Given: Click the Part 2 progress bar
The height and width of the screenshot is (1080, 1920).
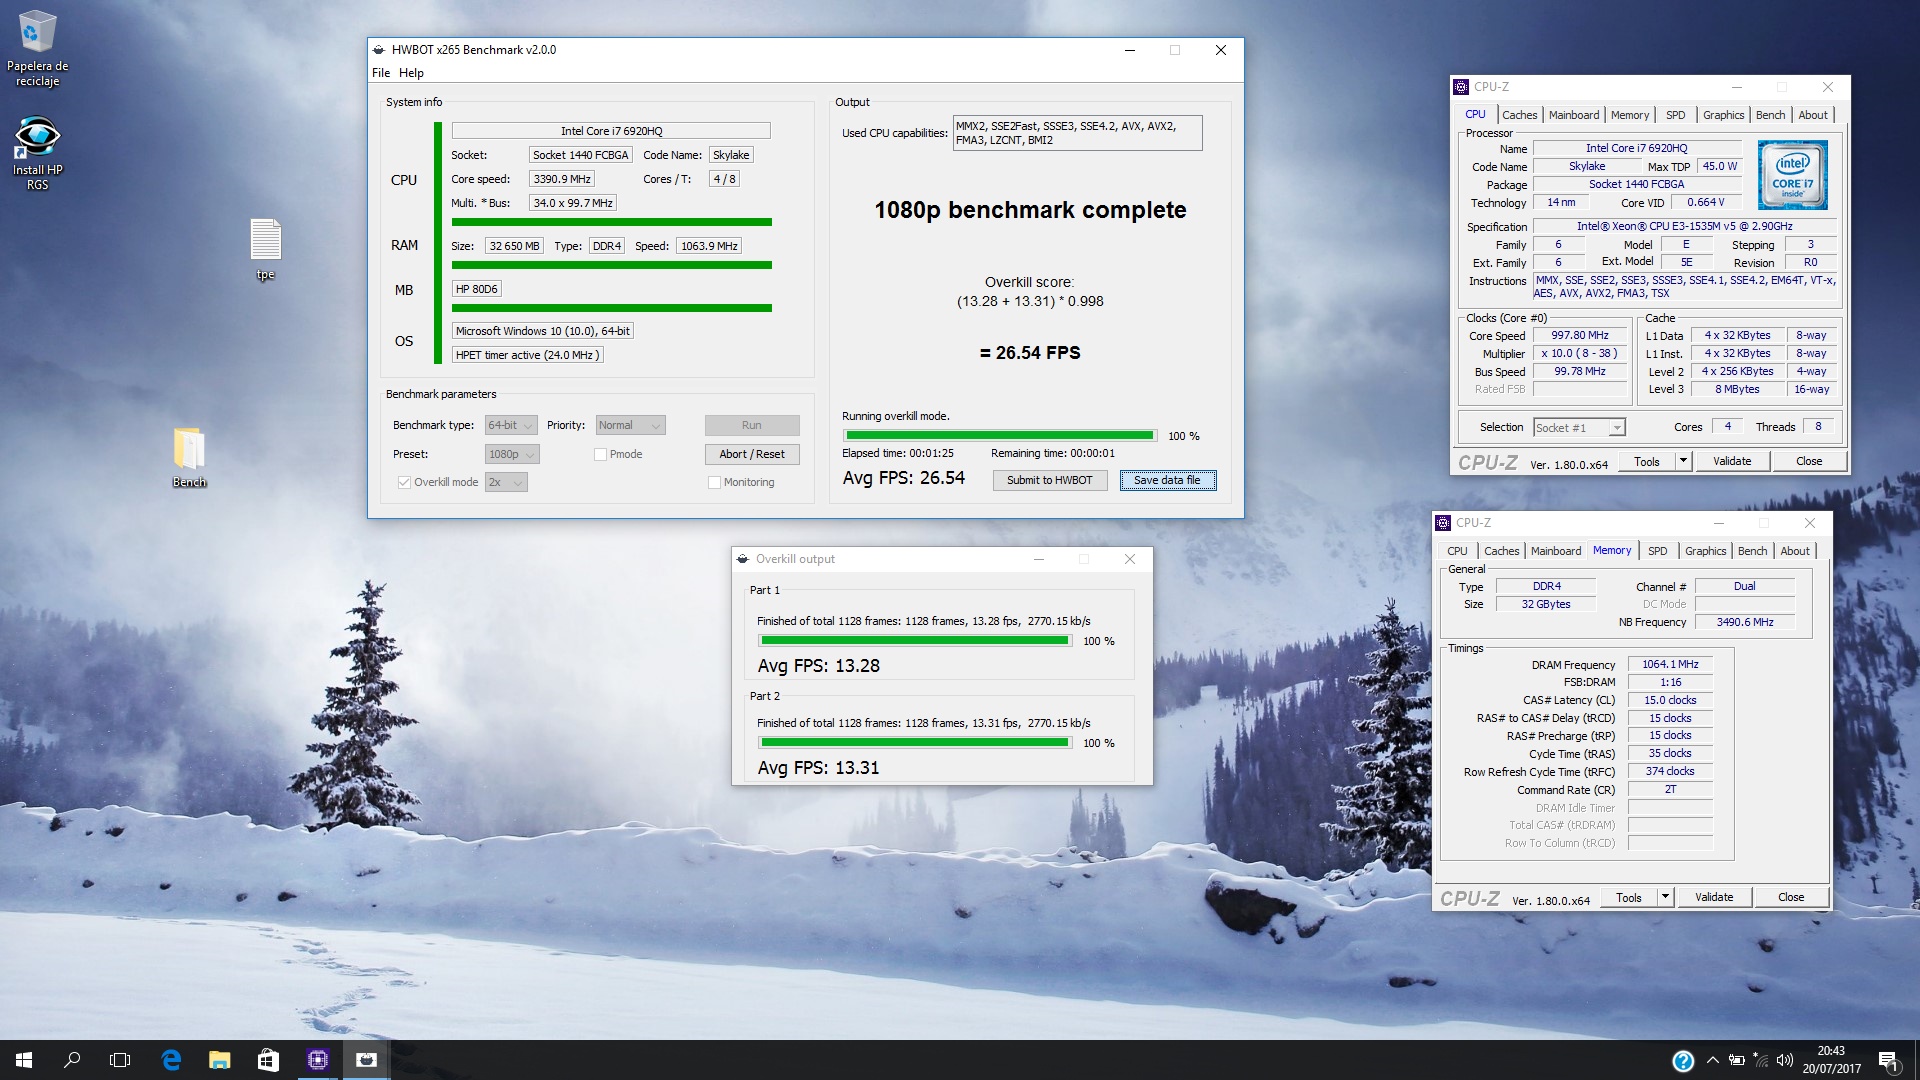Looking at the screenshot, I should (x=915, y=743).
